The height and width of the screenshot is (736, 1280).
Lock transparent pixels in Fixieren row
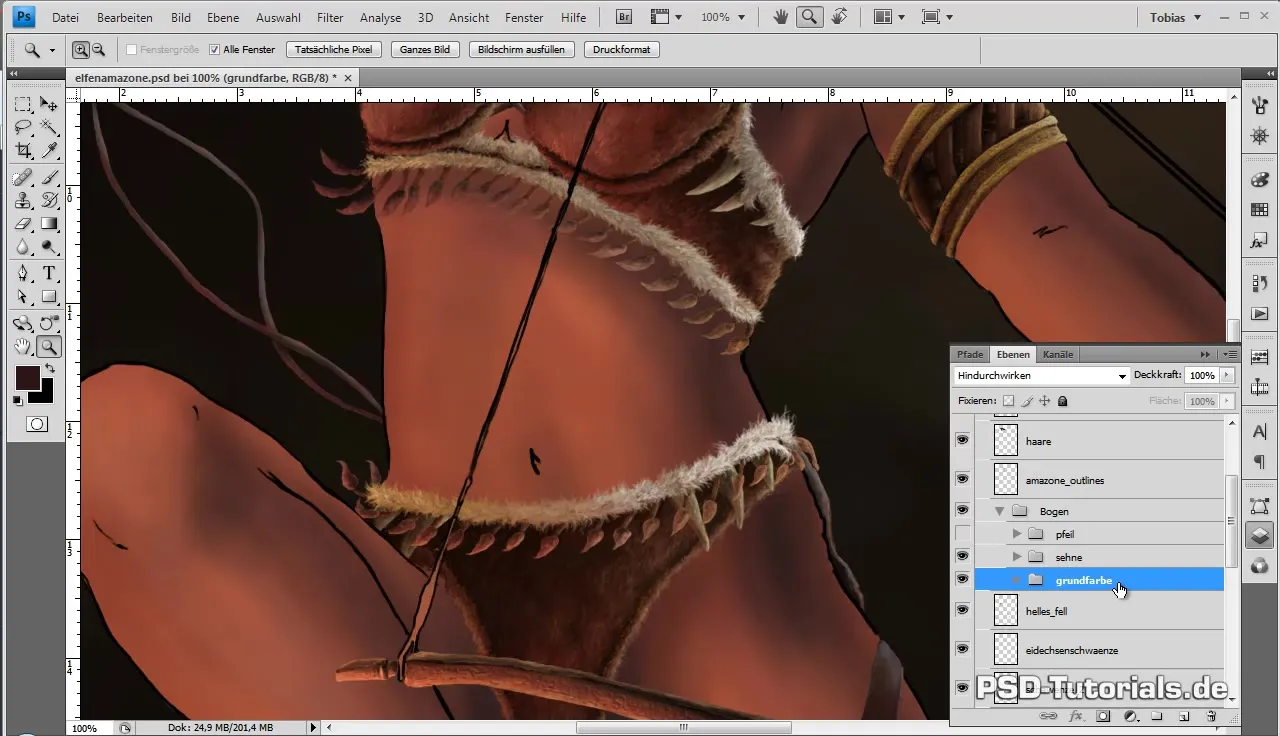(x=1009, y=400)
